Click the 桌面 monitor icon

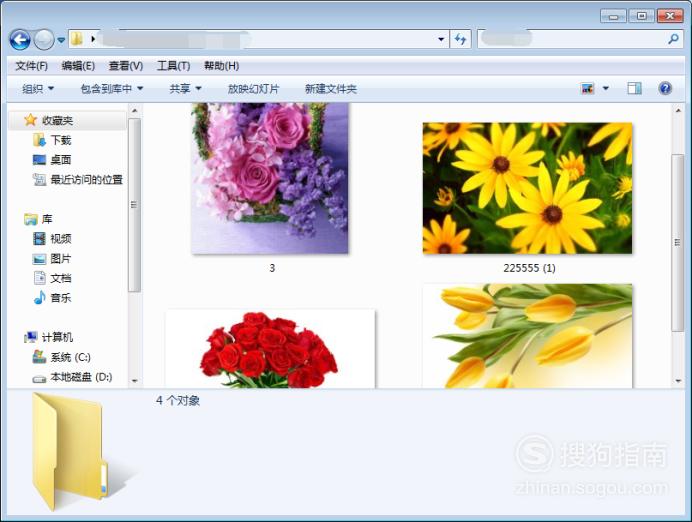39,160
